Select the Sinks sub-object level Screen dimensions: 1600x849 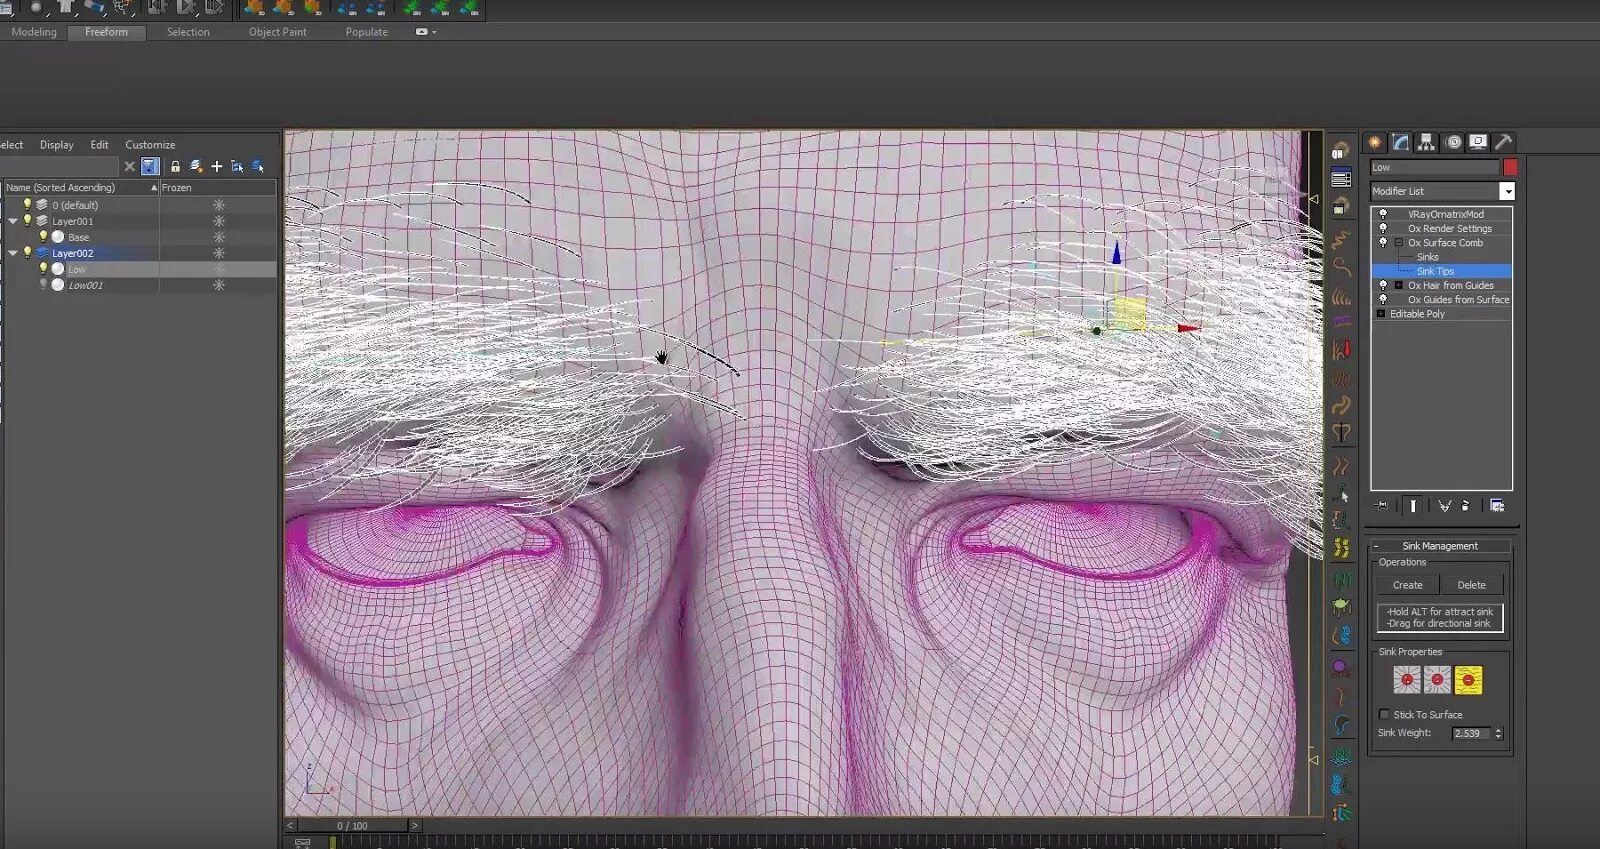[1428, 257]
